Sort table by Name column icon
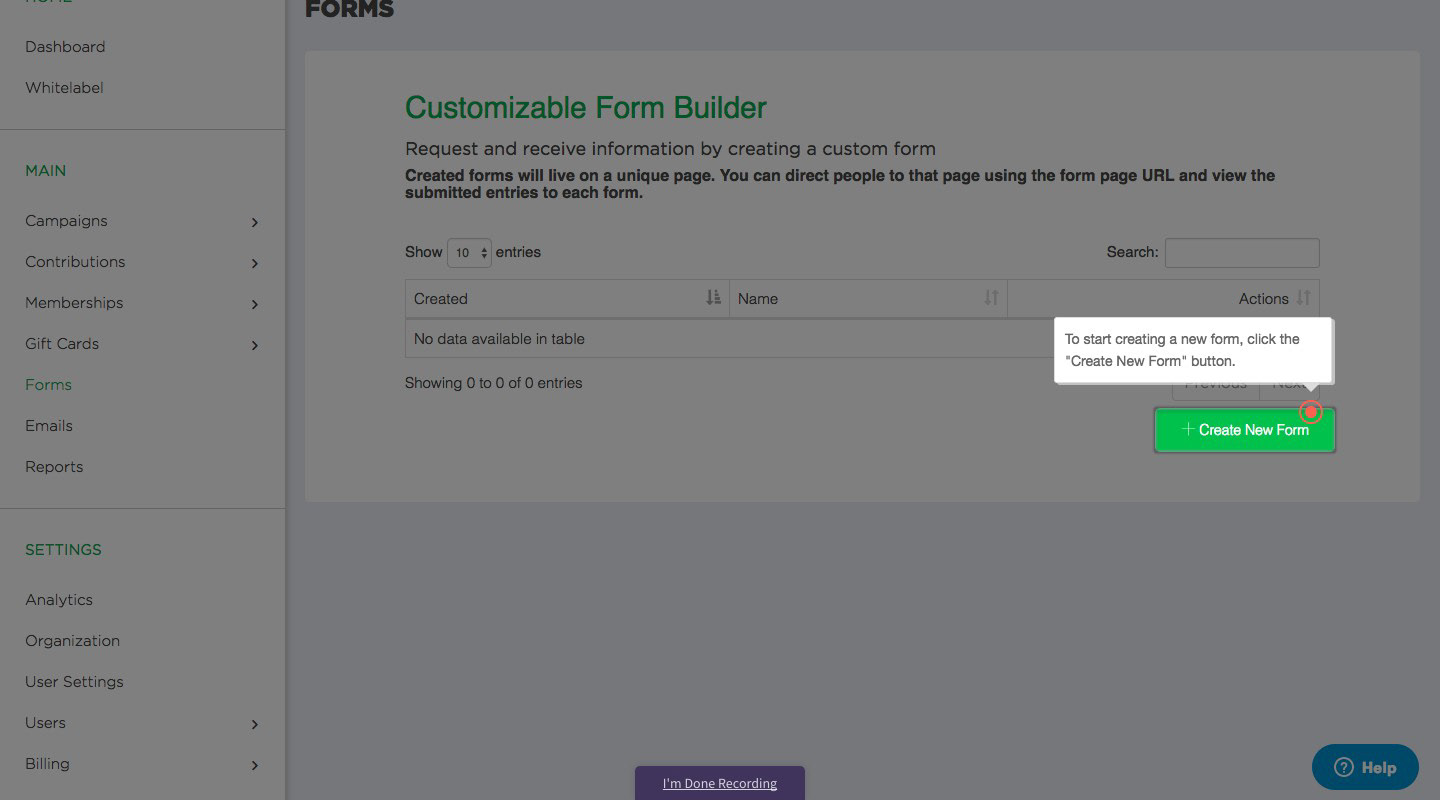The image size is (1440, 800). (991, 298)
